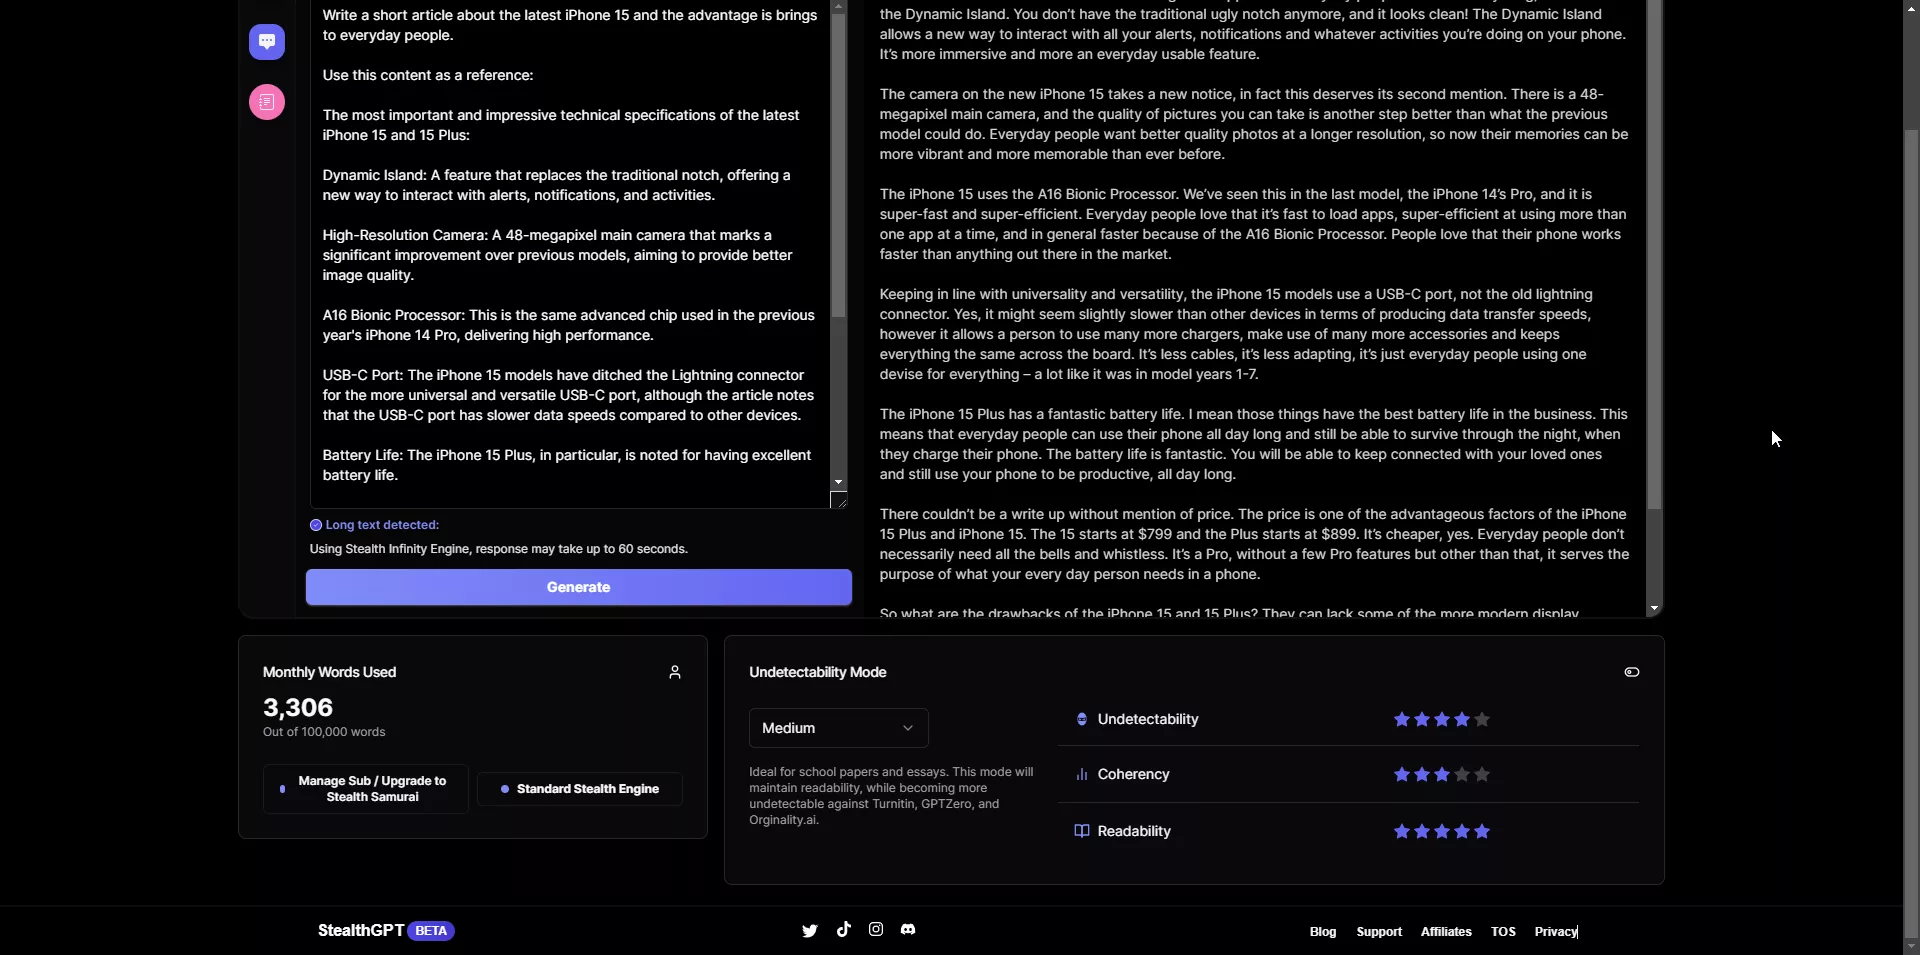Click the Generate button

578,588
